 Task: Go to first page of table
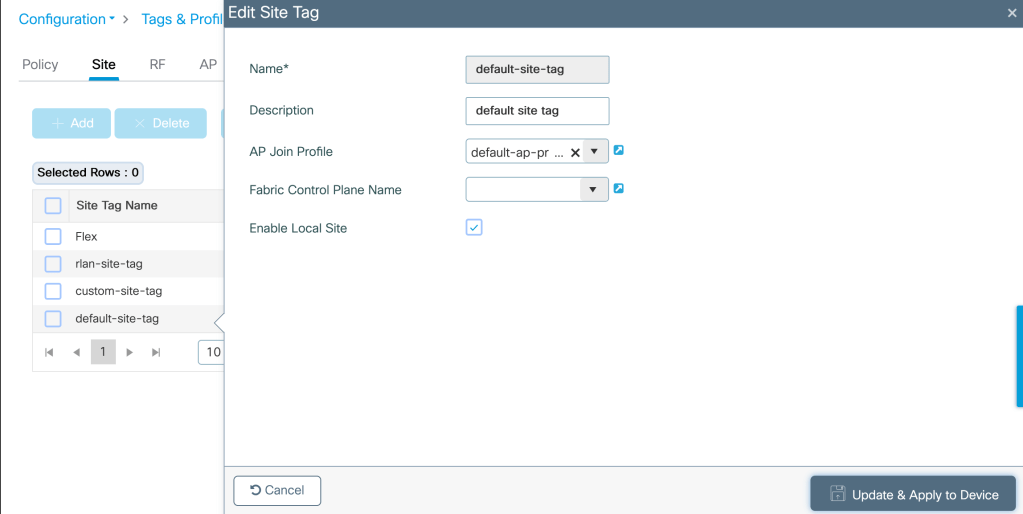50,352
